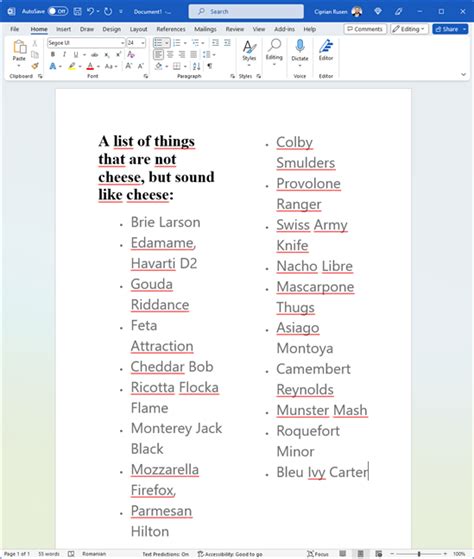
Task: Open the Editor proofing pane
Action: pyautogui.click(x=326, y=50)
